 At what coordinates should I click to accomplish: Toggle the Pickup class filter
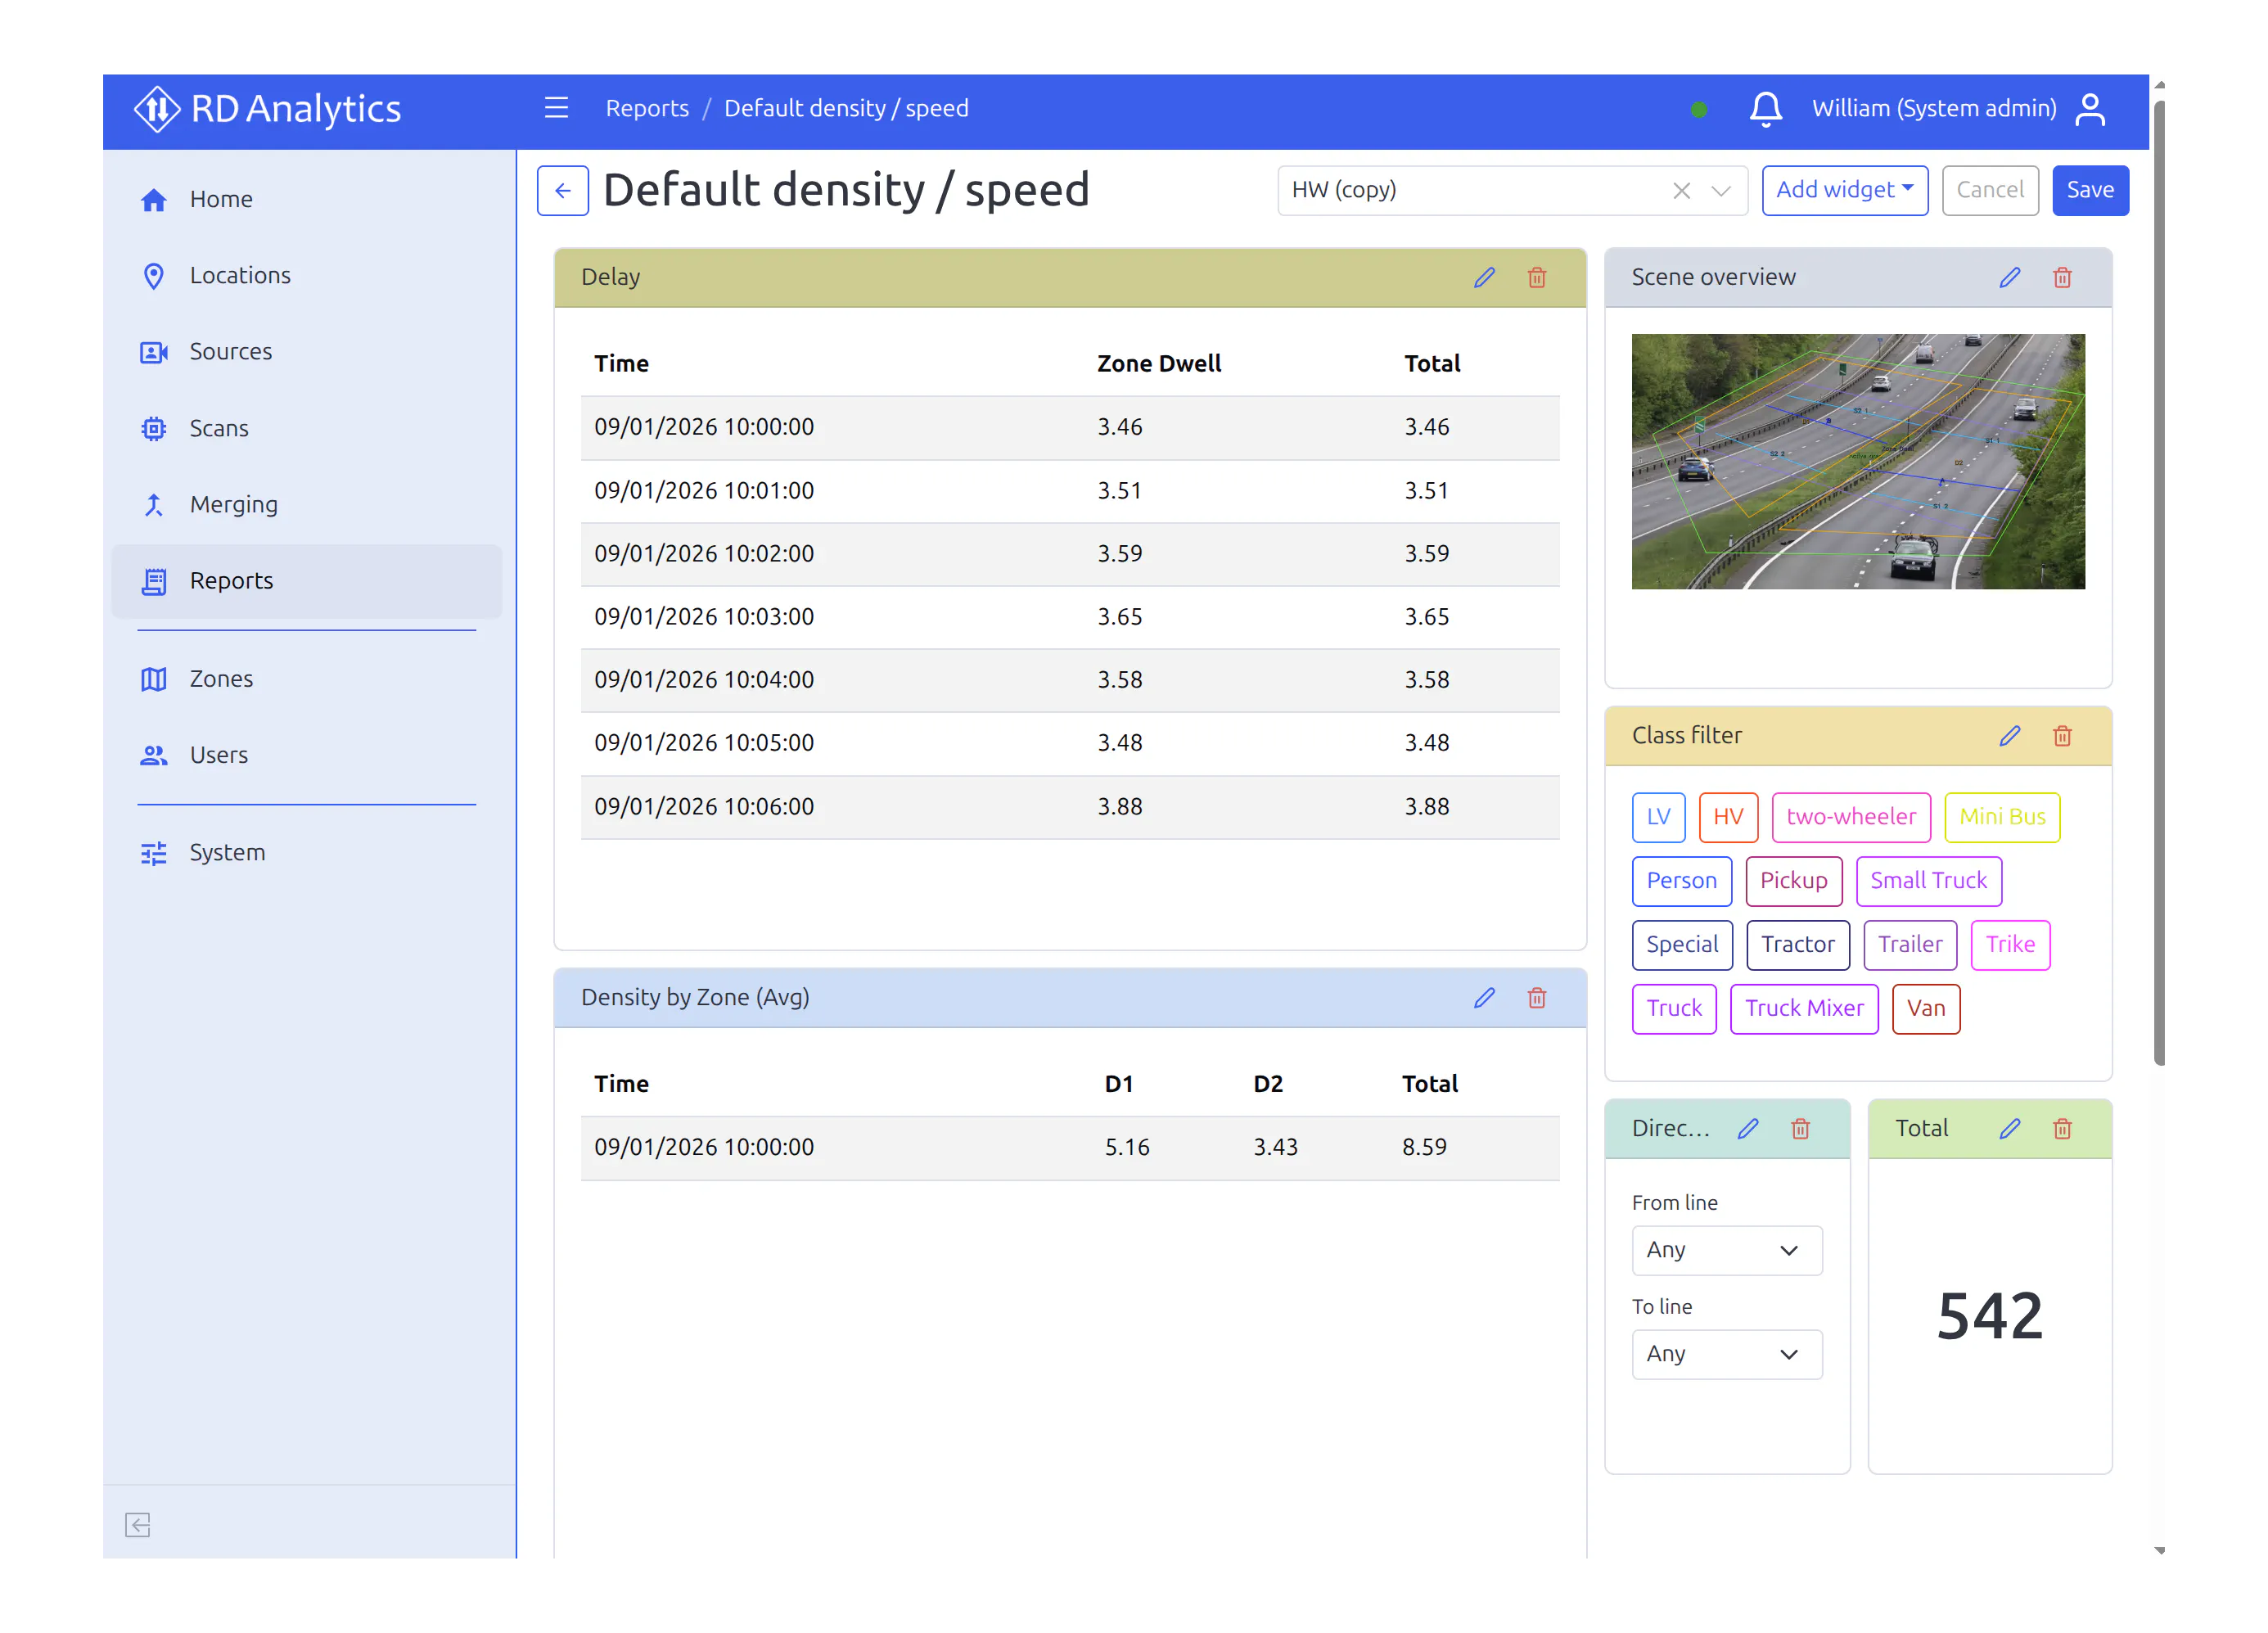pos(1794,881)
